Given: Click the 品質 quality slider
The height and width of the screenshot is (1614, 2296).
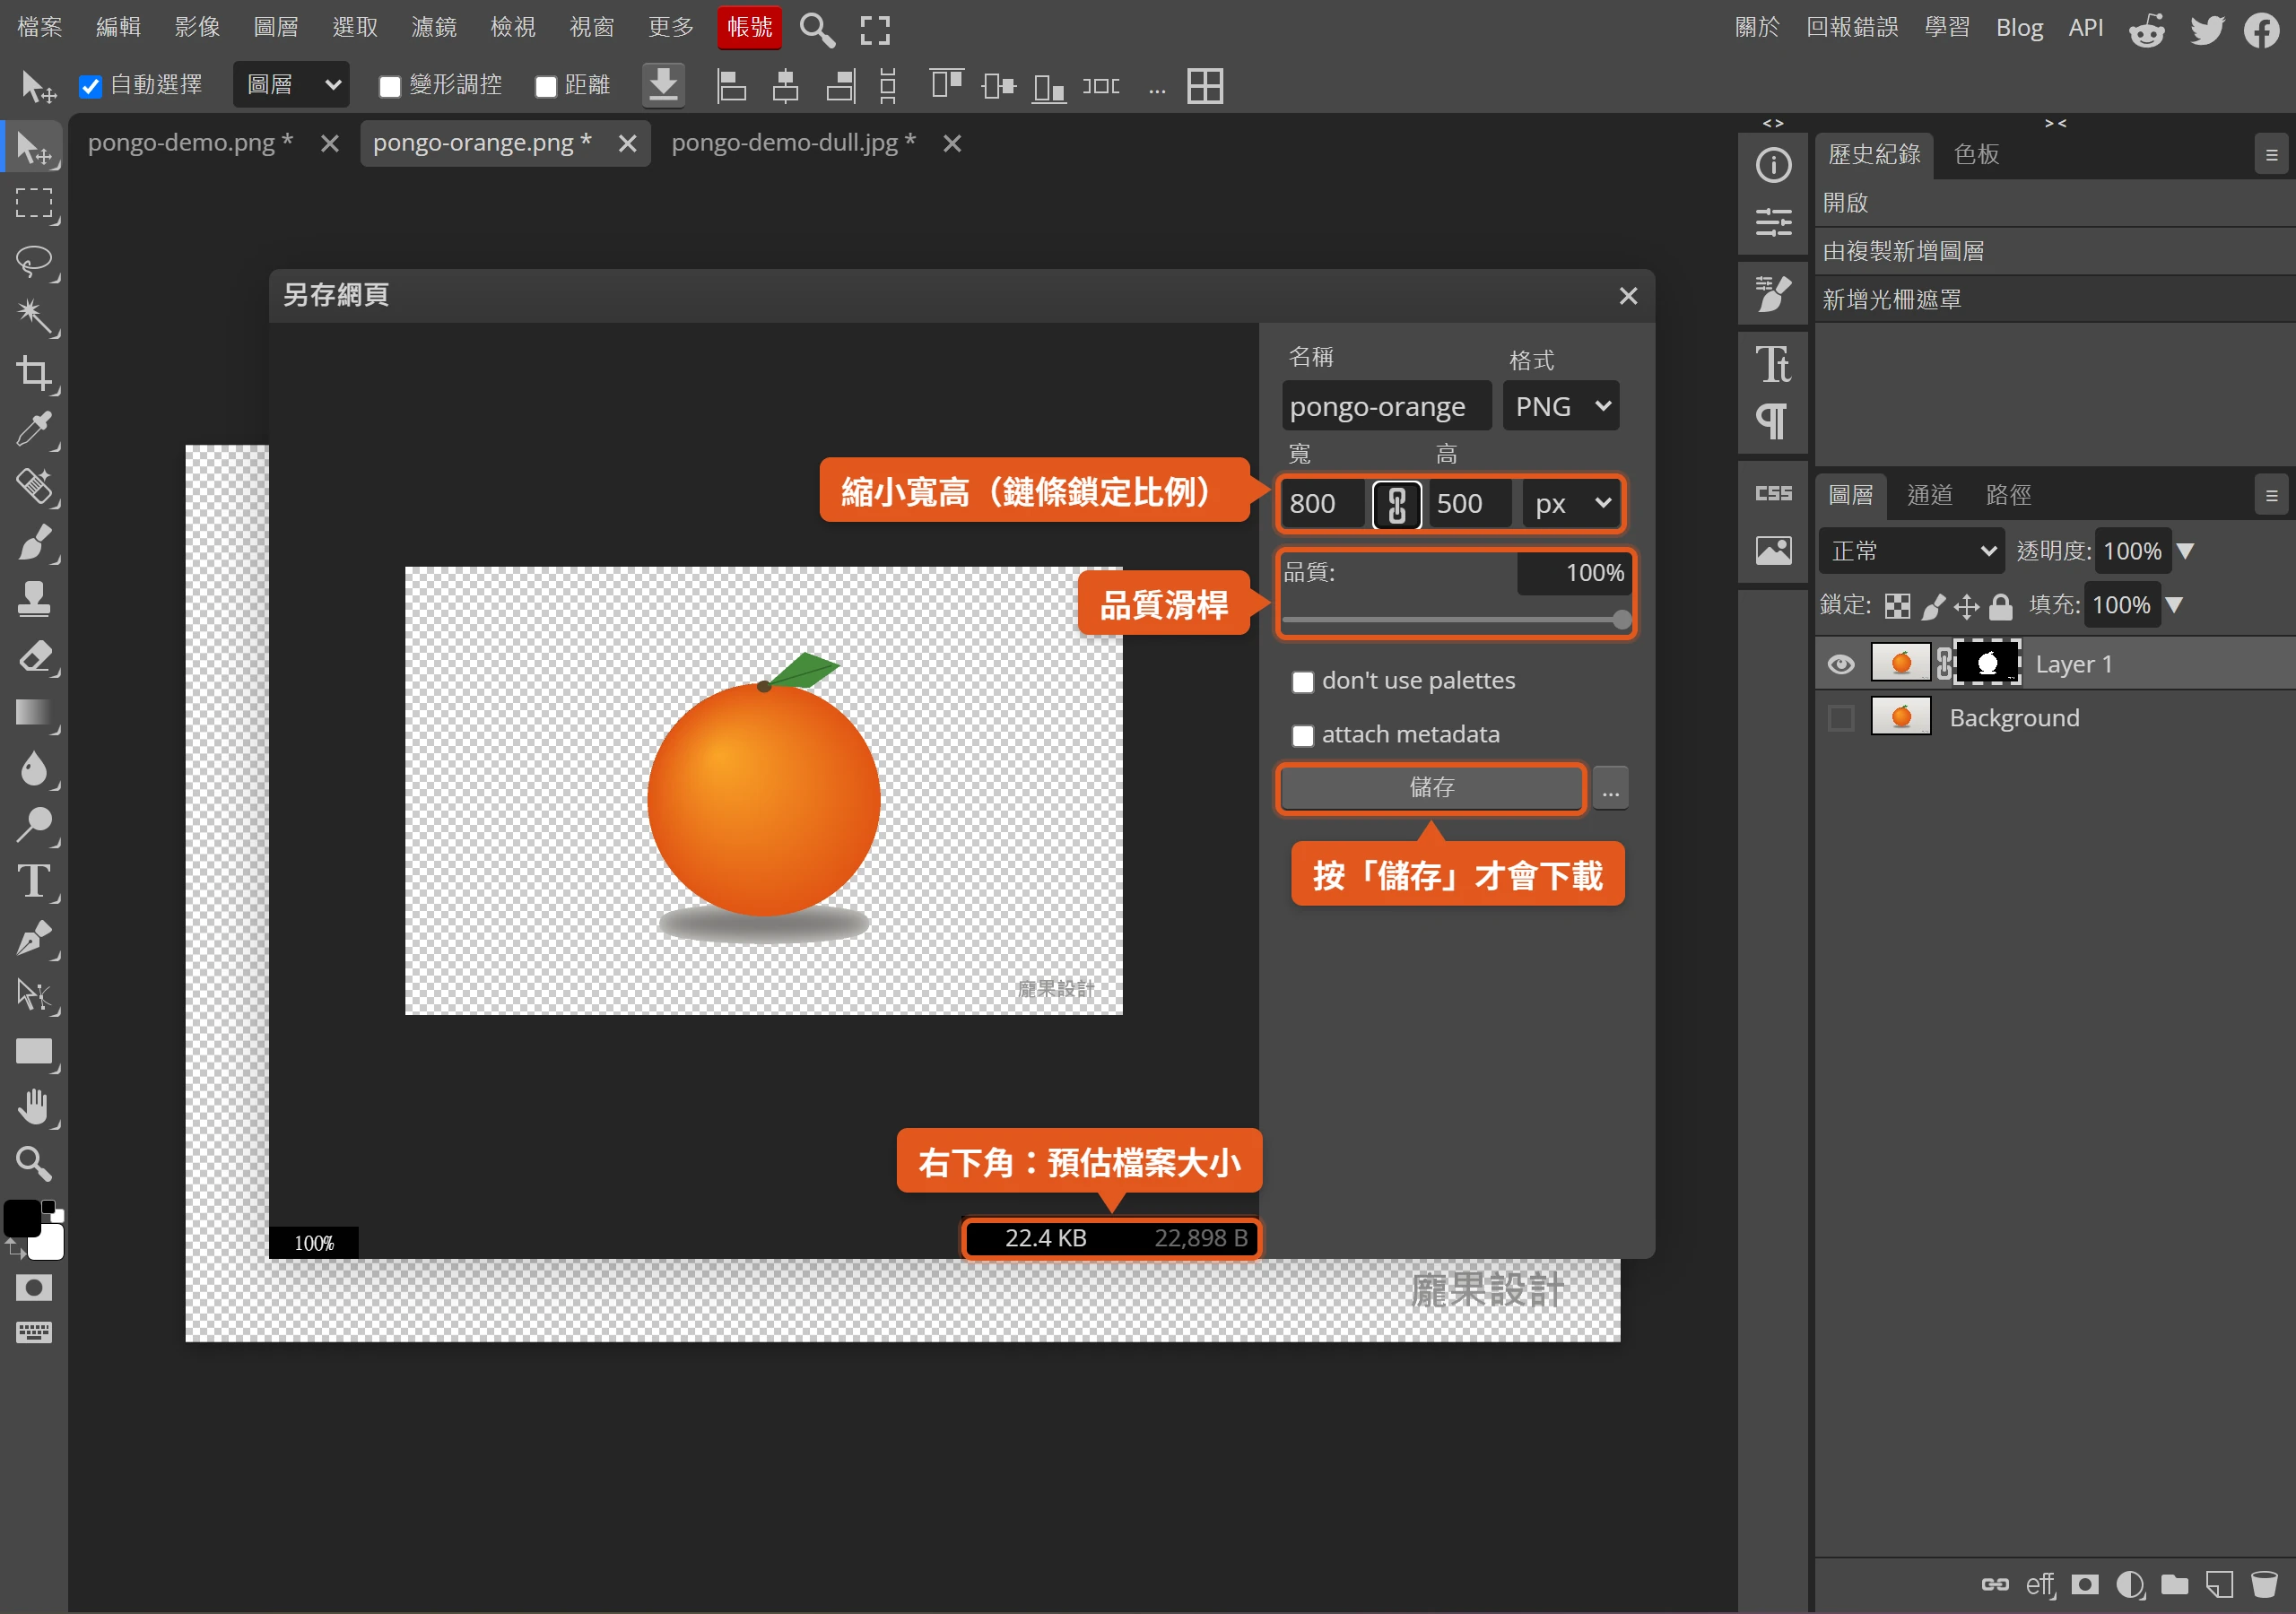Looking at the screenshot, I should tap(1456, 620).
